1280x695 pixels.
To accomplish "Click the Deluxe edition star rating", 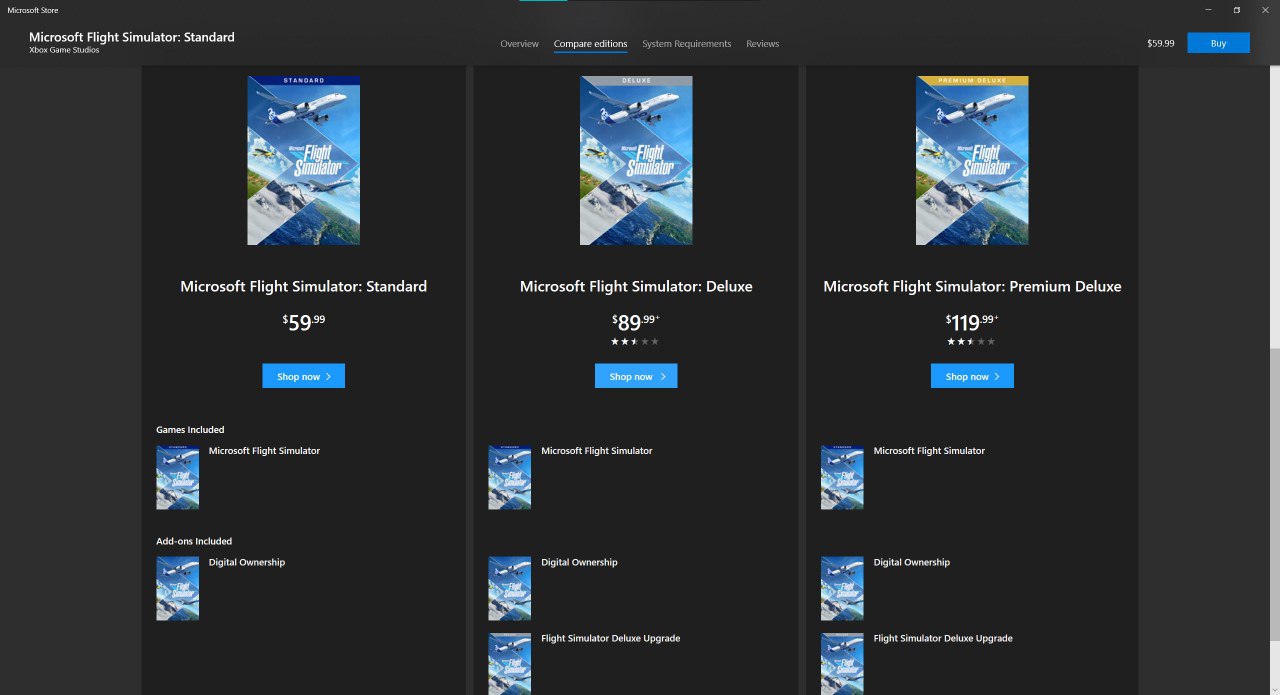I will tap(635, 342).
